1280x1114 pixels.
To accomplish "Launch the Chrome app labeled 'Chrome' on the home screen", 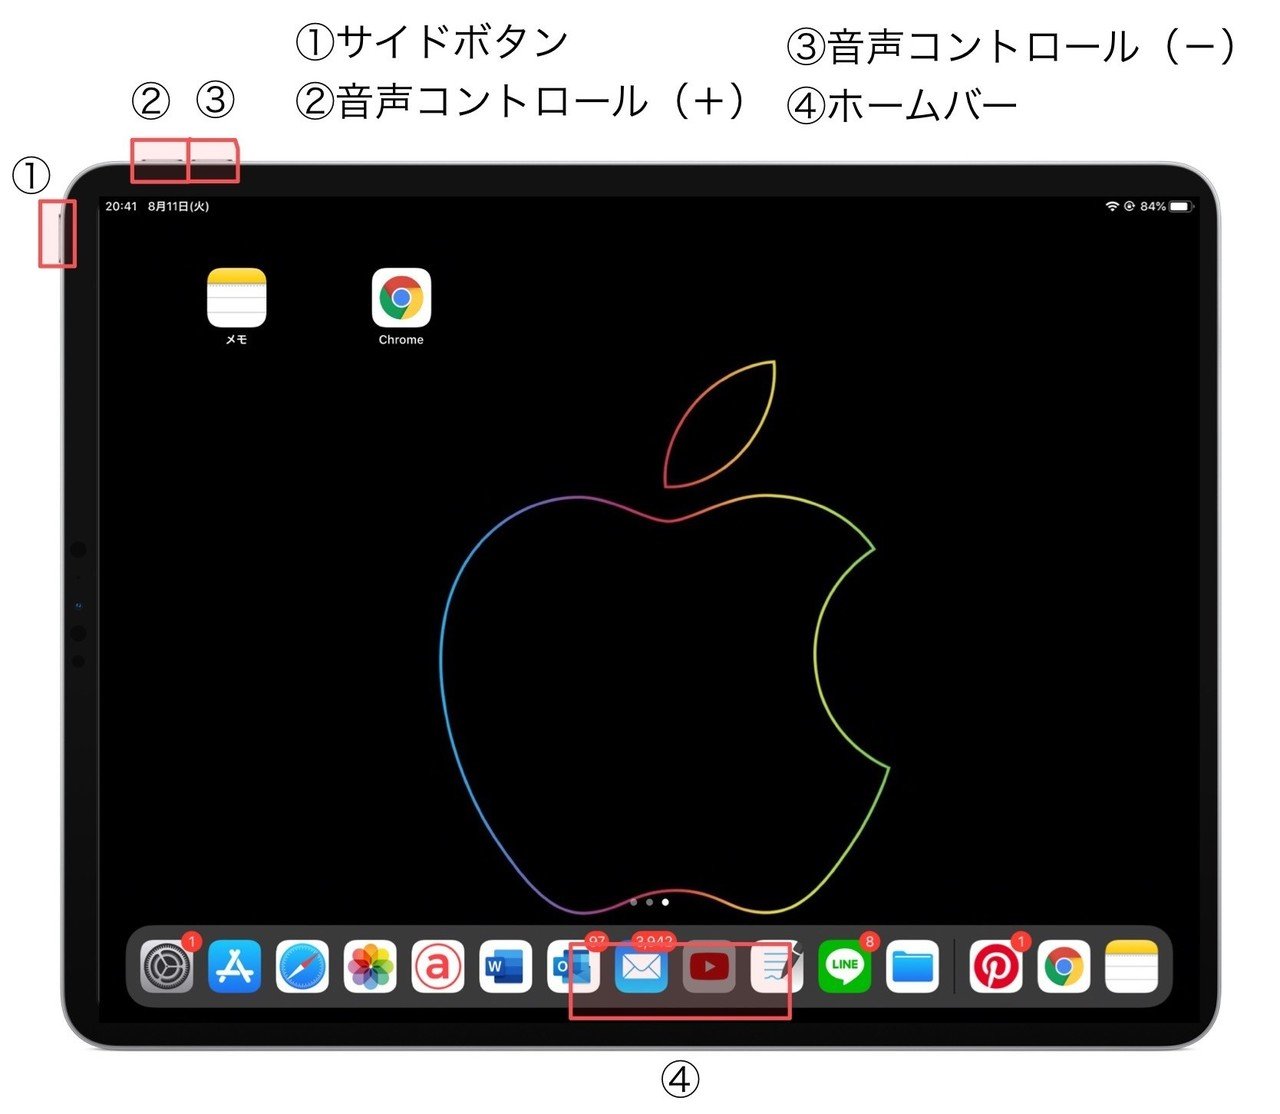I will point(401,298).
